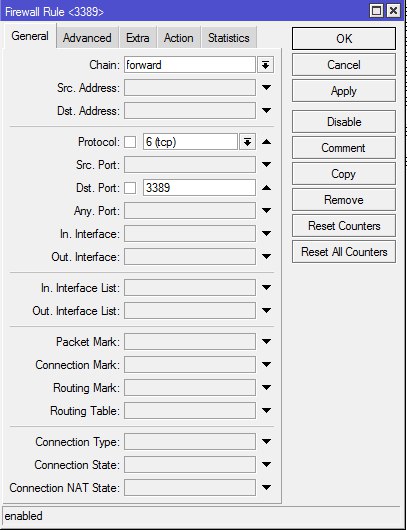Expand the Connection Mark field
407x530 pixels.
[266, 365]
